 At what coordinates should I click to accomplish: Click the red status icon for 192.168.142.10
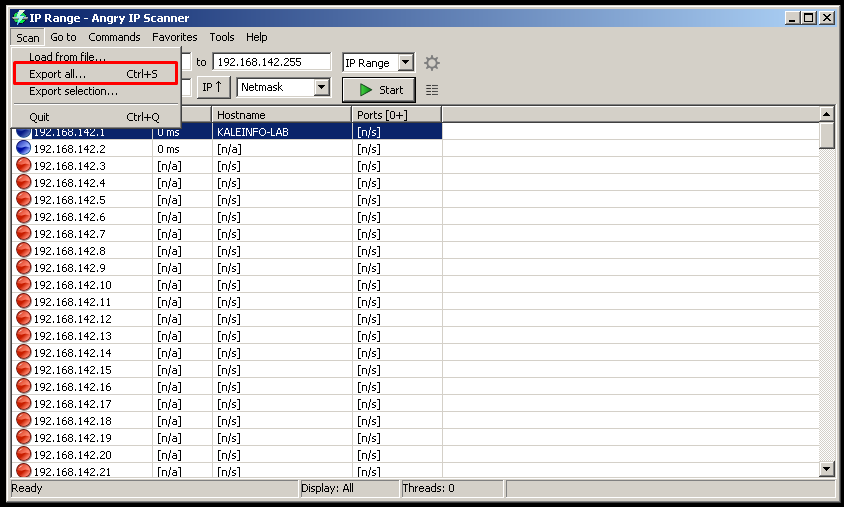(x=23, y=284)
